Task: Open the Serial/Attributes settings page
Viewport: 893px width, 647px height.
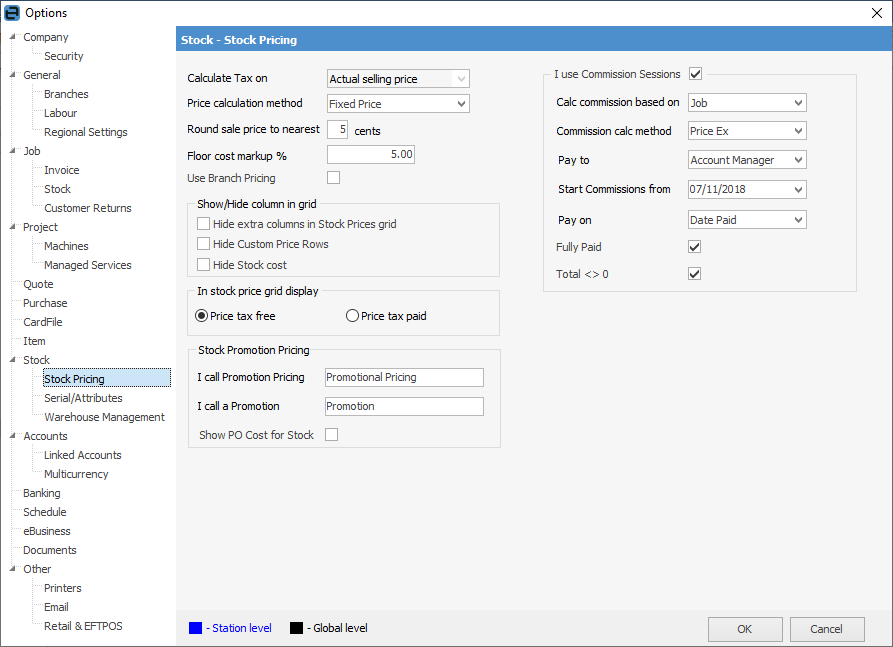Action: click(x=83, y=398)
